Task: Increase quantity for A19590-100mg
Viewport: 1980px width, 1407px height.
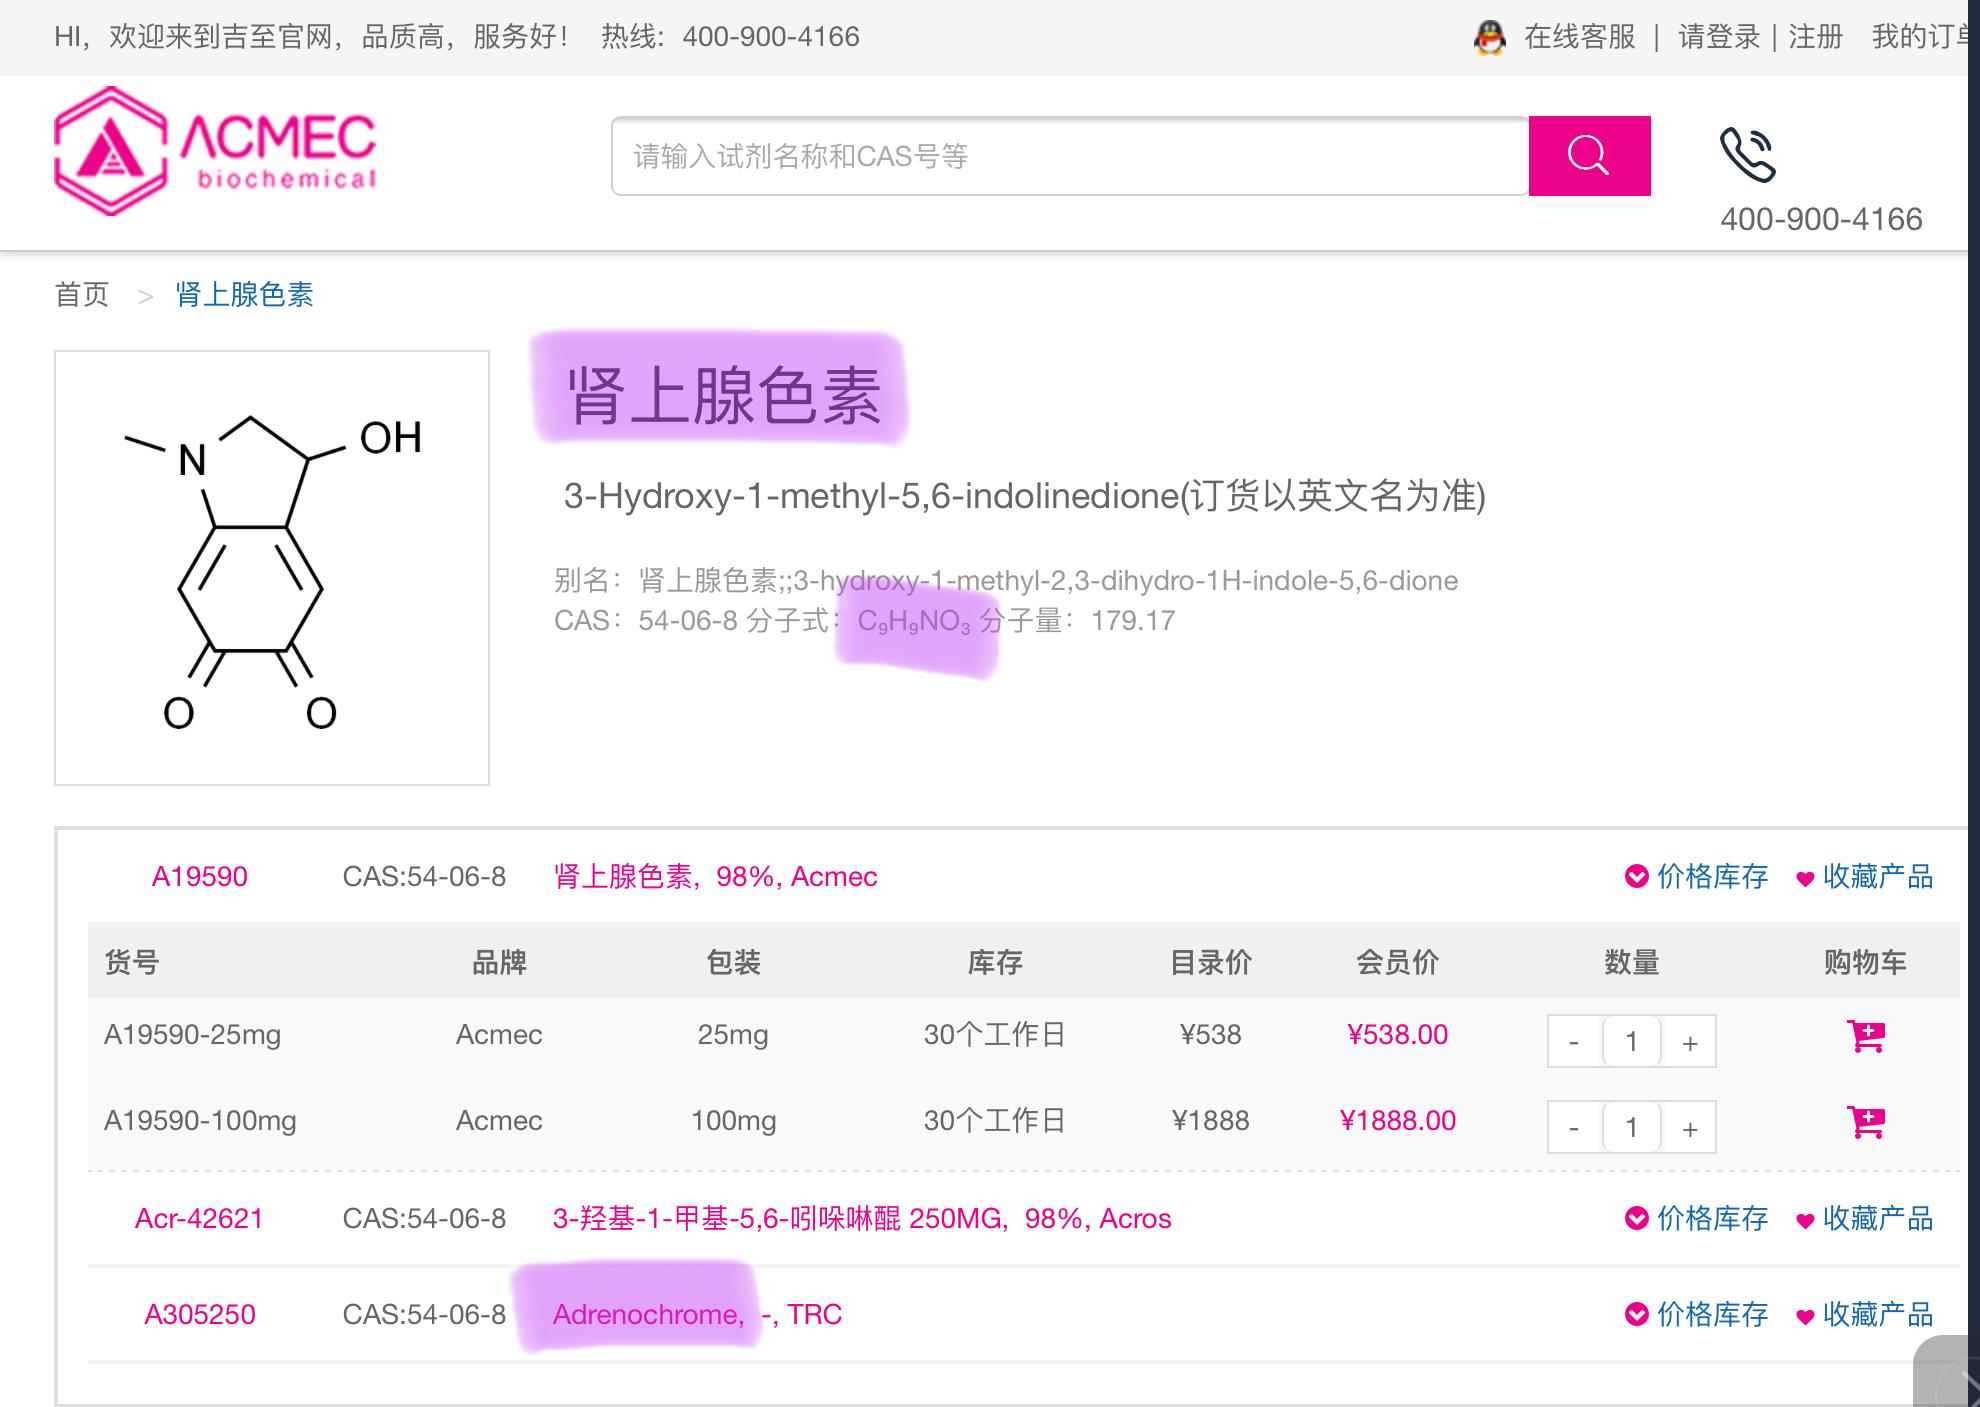Action: (x=1690, y=1128)
